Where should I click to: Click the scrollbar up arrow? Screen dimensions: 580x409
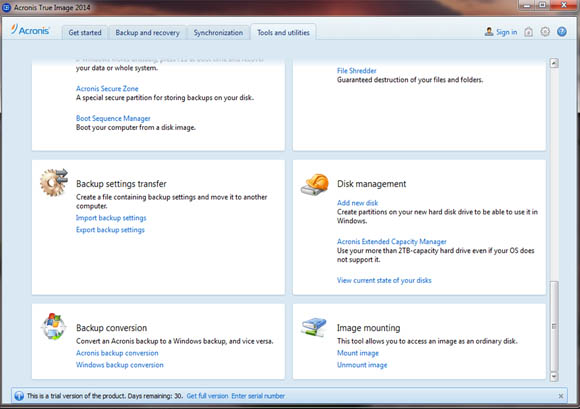(554, 63)
